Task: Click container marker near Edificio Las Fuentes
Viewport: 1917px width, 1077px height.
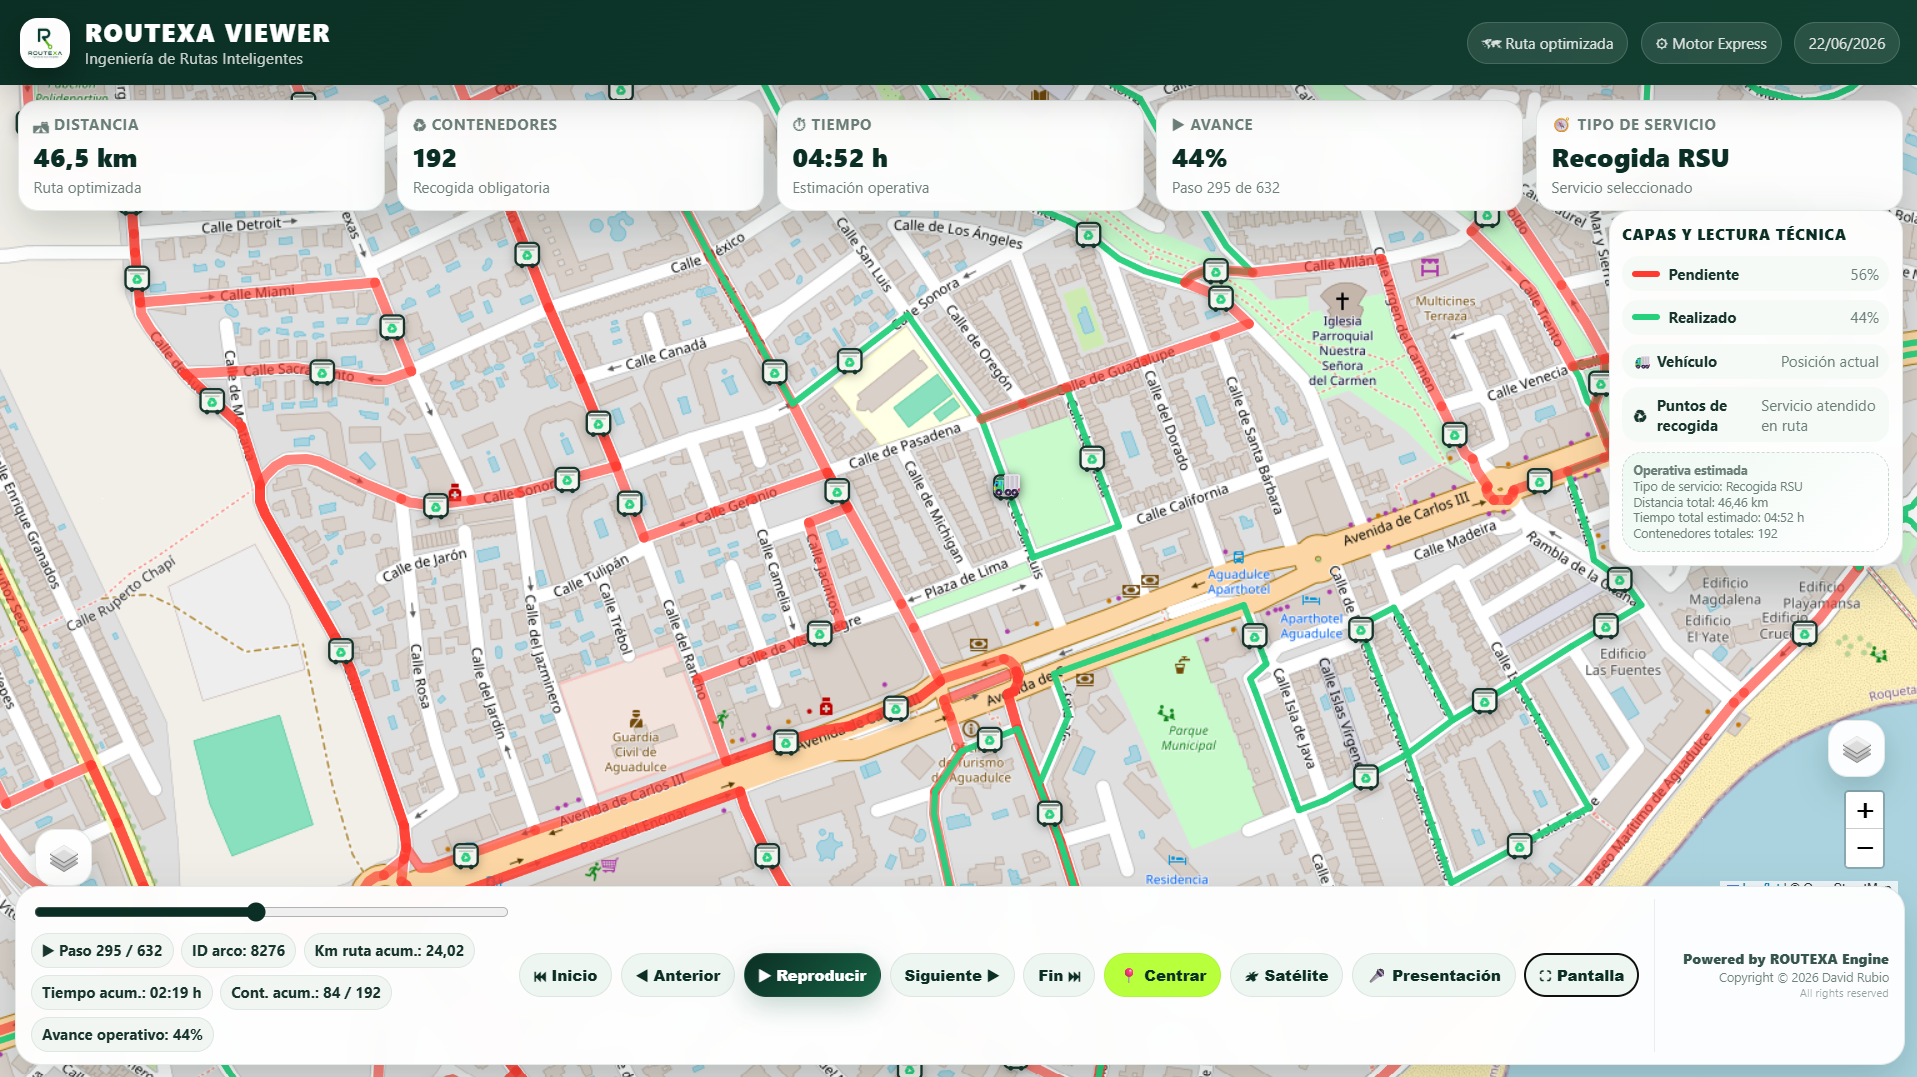Action: (x=1606, y=625)
